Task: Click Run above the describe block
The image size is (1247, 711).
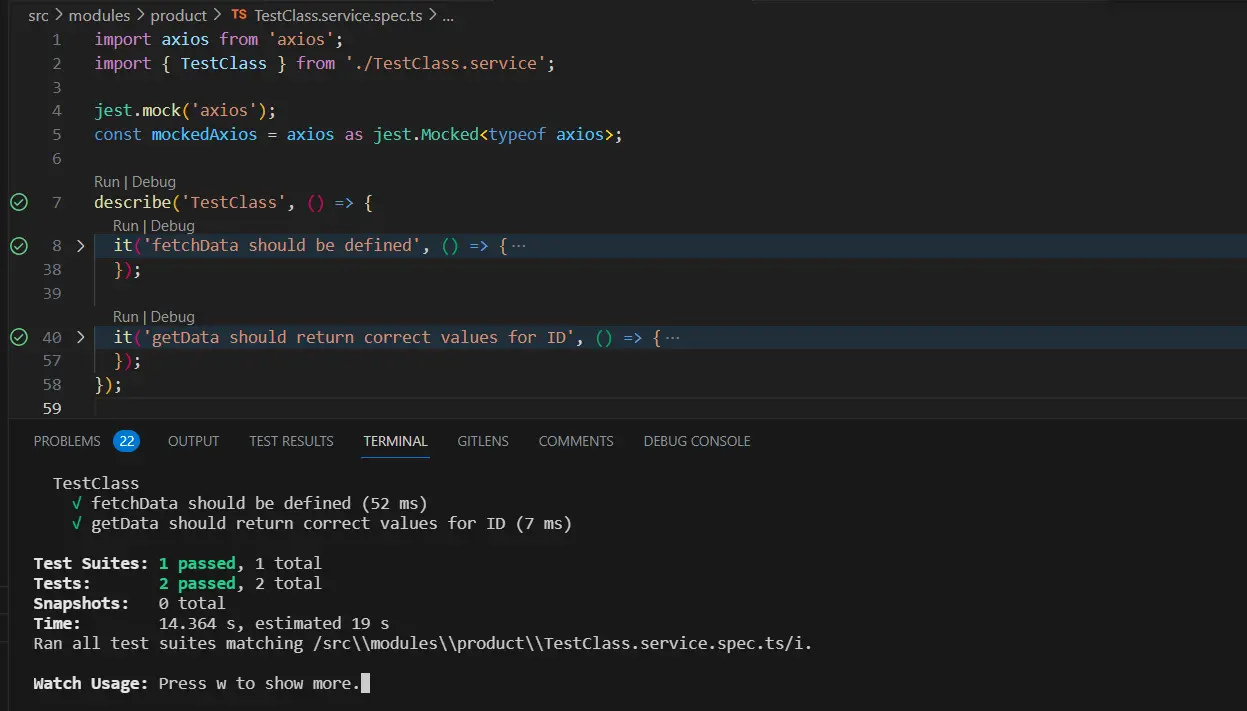Action: pos(106,182)
